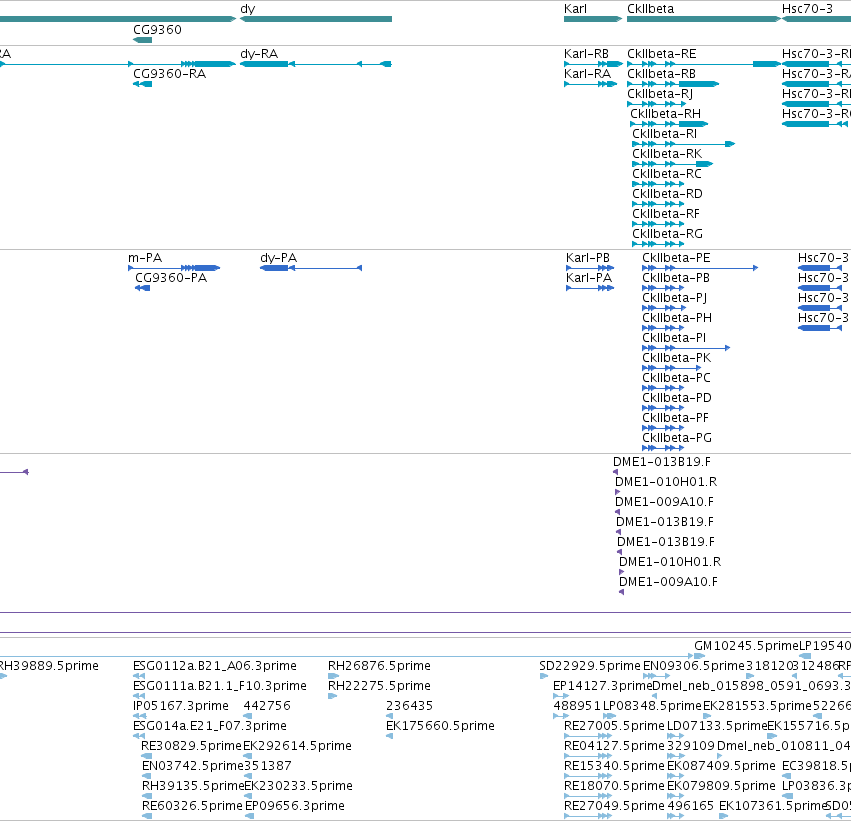Click the CkIIbeta-PE protein label
The image size is (851, 821).
tap(676, 258)
